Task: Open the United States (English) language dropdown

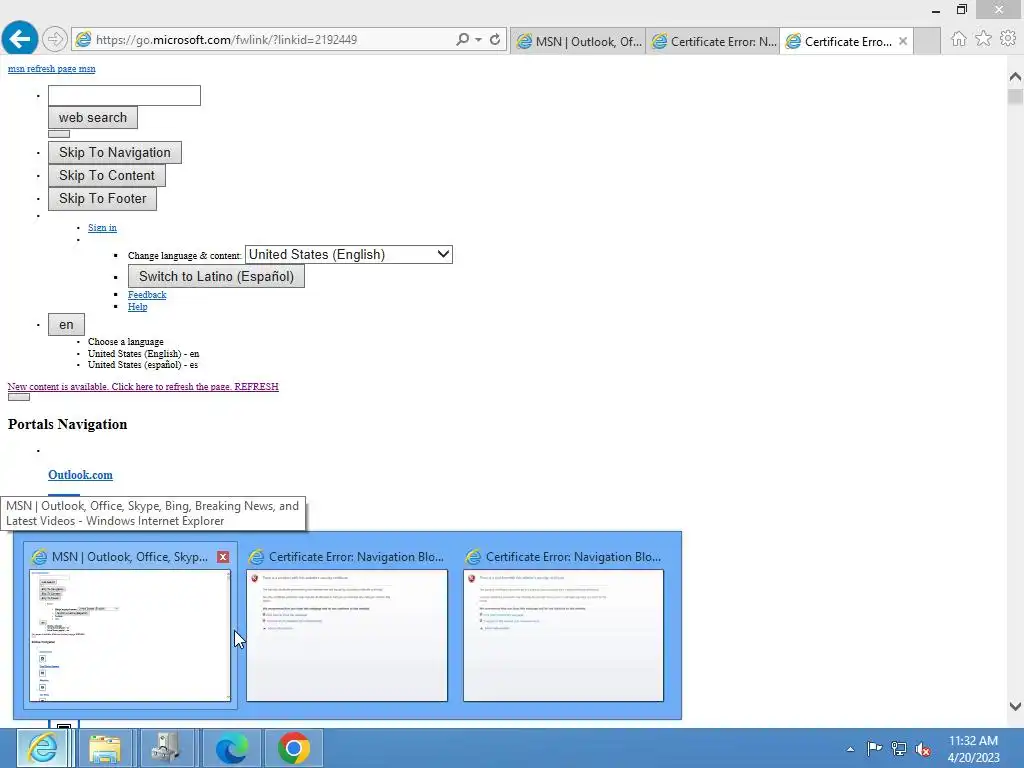Action: tap(349, 255)
